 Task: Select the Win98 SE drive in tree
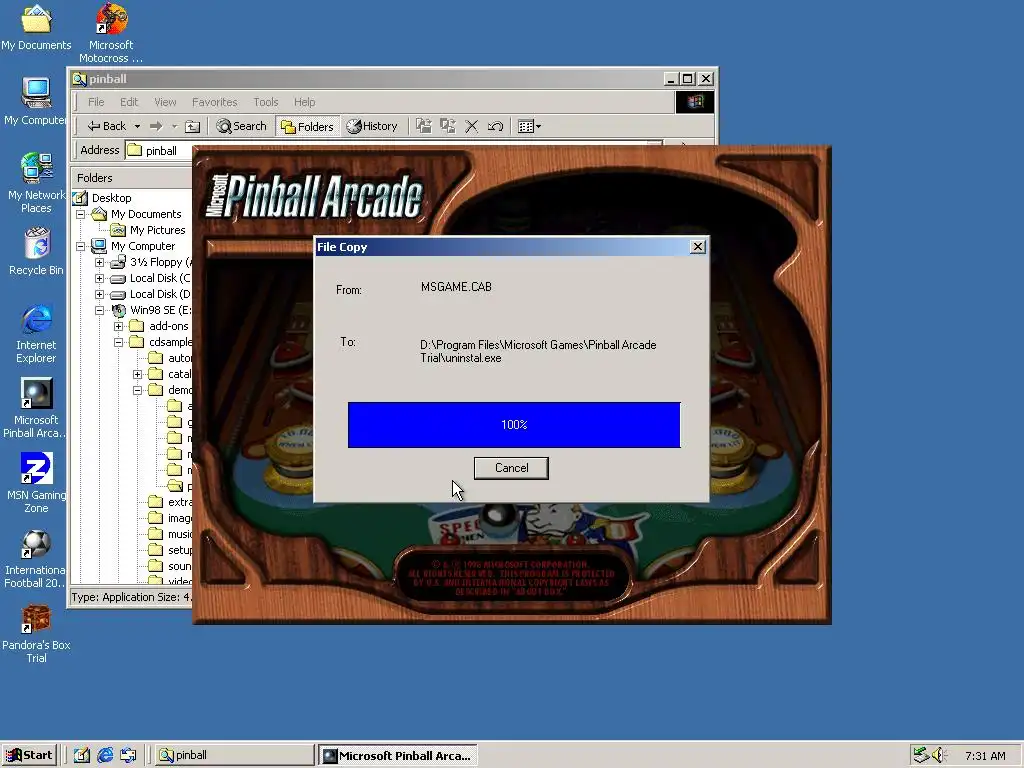point(160,310)
